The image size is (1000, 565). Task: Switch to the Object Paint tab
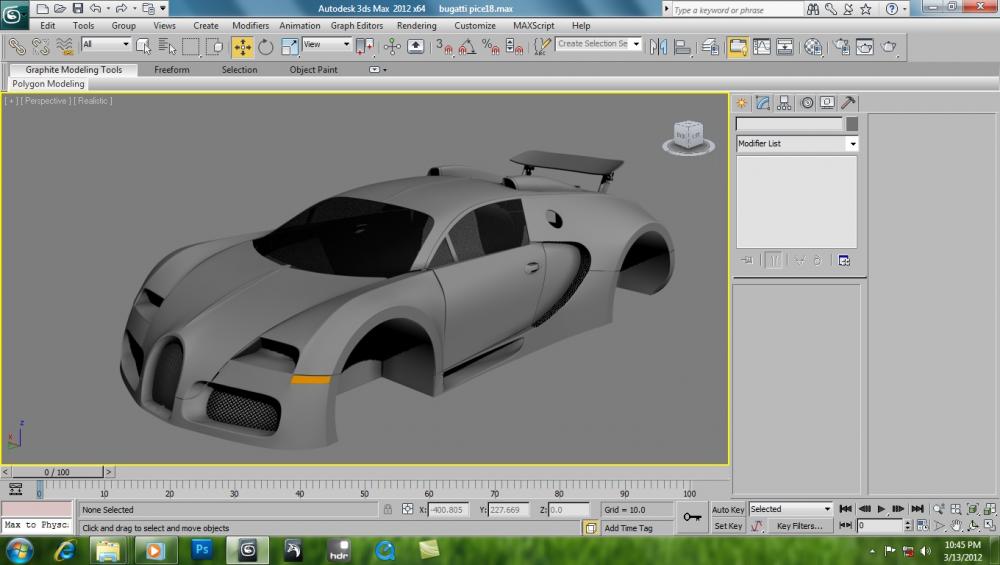313,70
